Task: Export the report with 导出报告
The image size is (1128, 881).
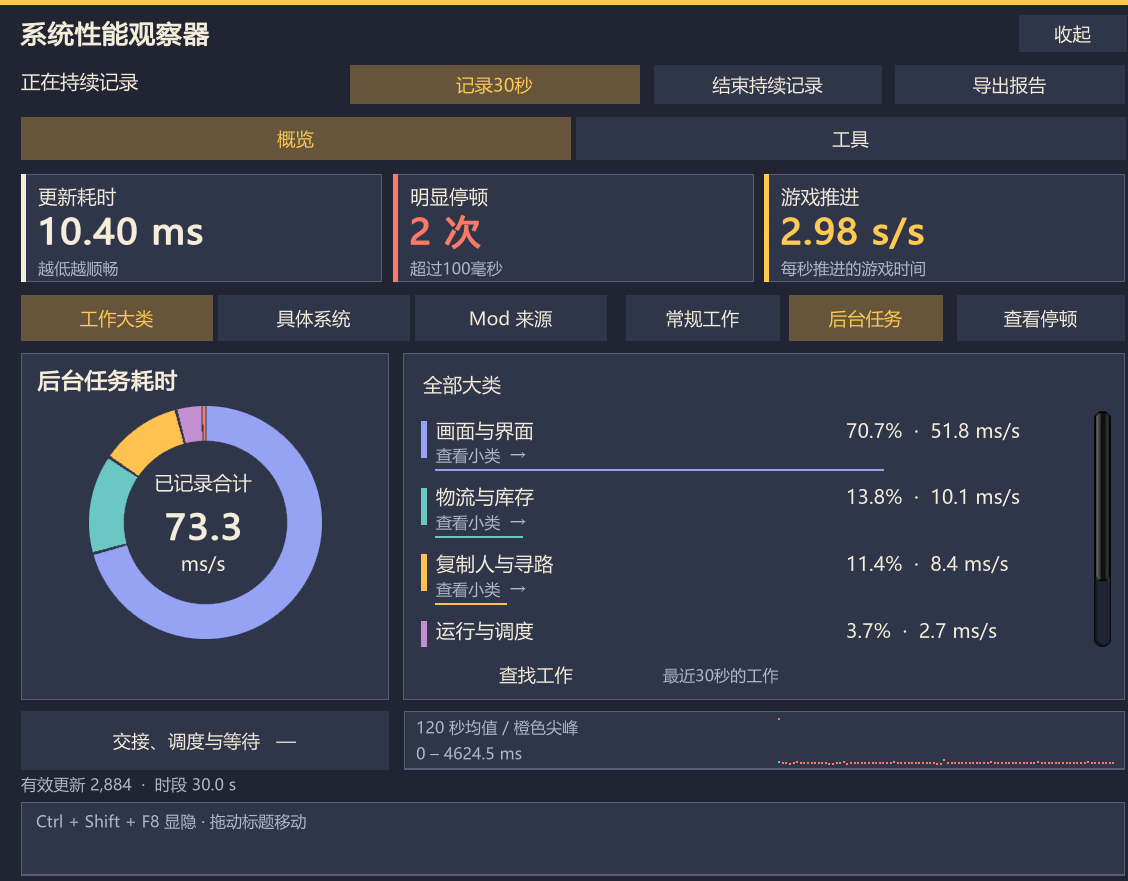Action: 1009,85
